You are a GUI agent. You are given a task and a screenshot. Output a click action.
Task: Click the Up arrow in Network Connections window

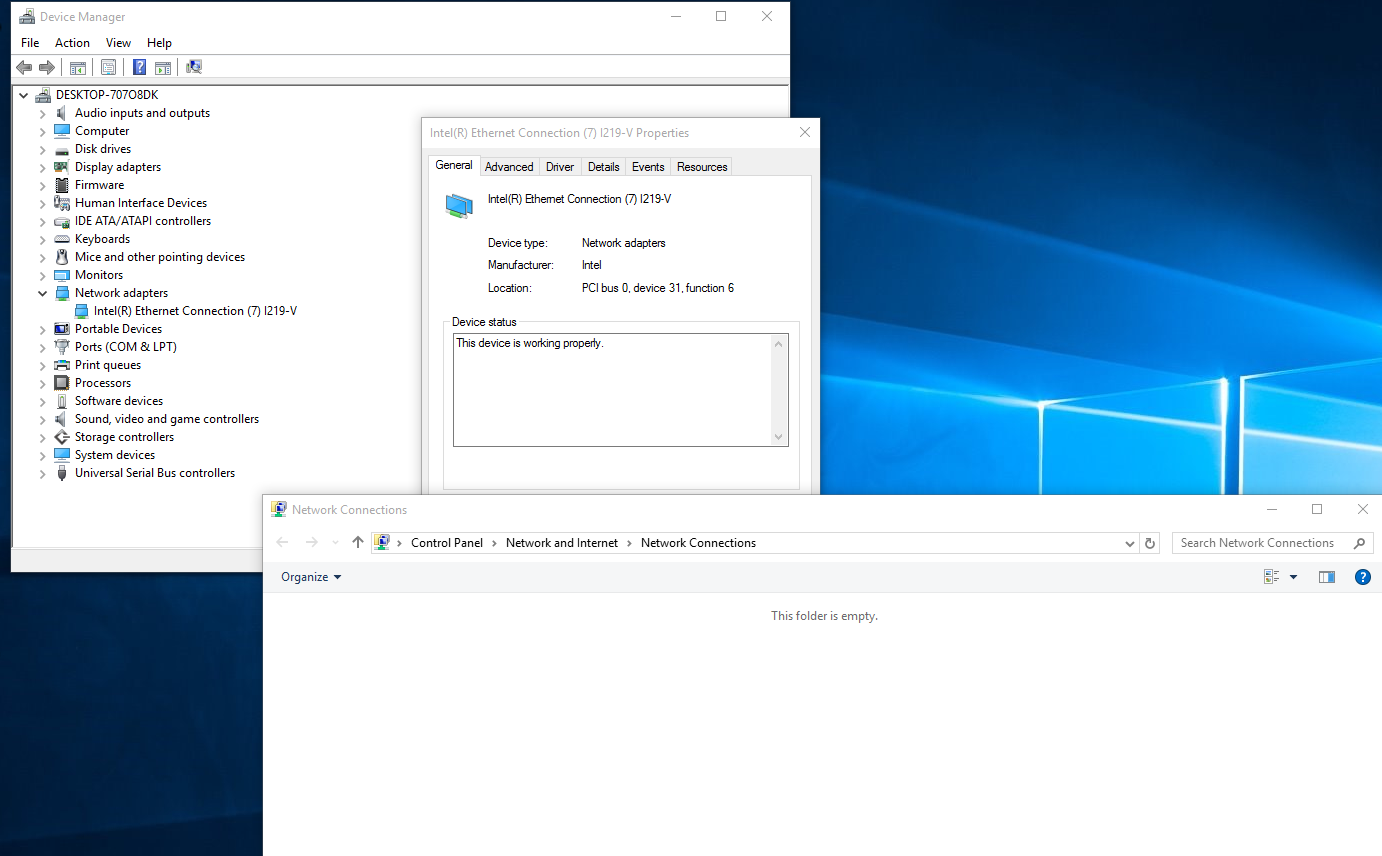pos(358,543)
